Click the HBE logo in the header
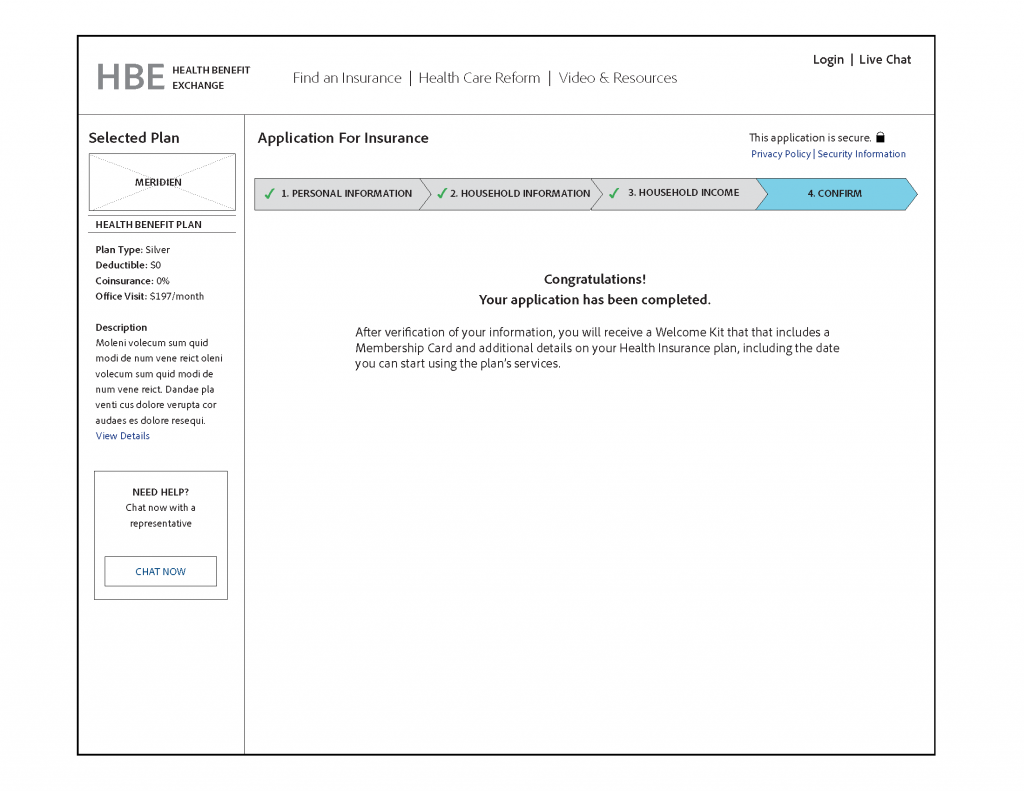The height and width of the screenshot is (791, 1024). point(130,78)
